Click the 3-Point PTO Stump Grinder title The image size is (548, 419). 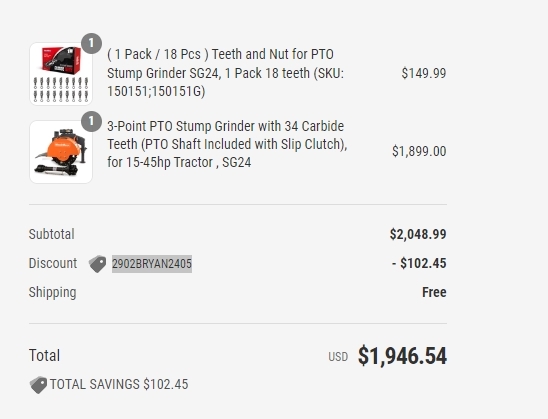[227, 144]
